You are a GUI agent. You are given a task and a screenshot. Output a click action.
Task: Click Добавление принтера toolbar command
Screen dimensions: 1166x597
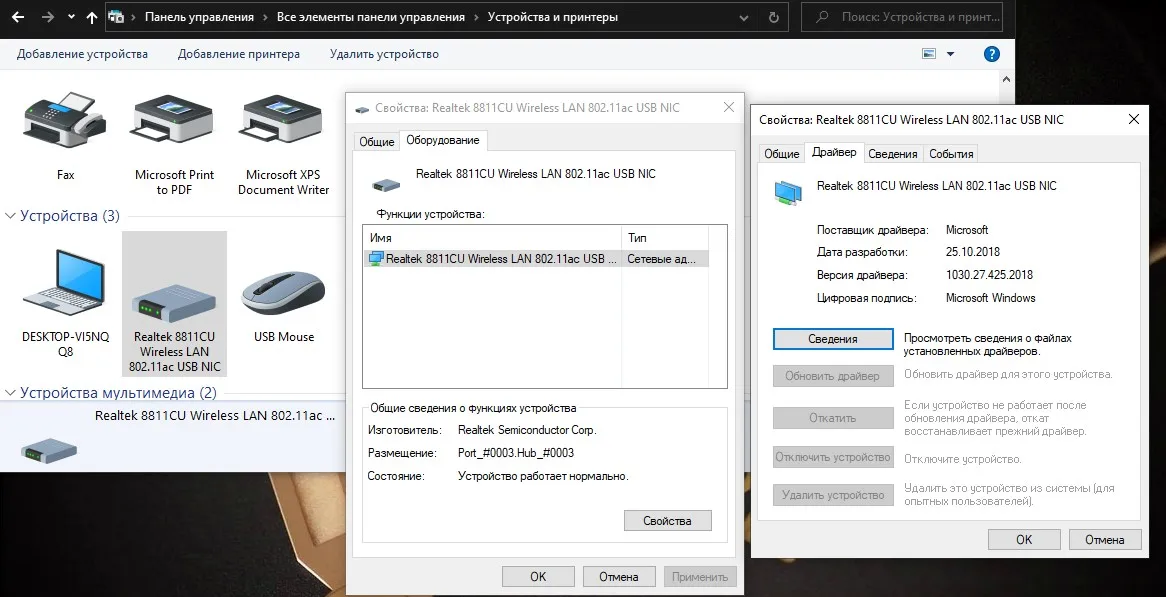point(239,54)
